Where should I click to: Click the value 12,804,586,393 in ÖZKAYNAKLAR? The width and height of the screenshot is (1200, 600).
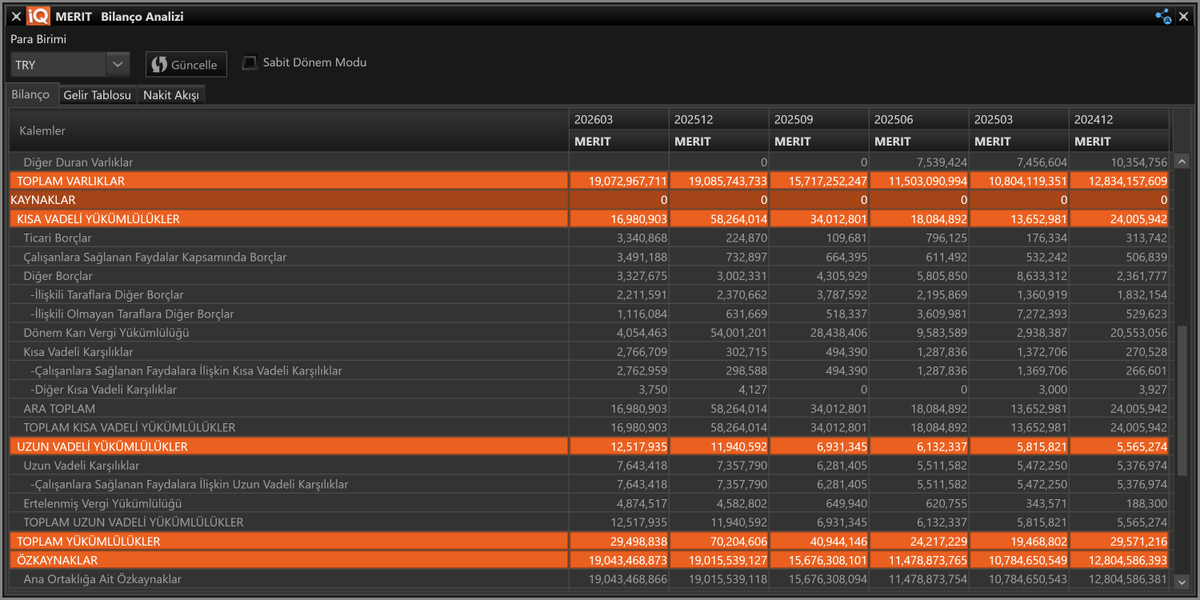tap(1128, 561)
